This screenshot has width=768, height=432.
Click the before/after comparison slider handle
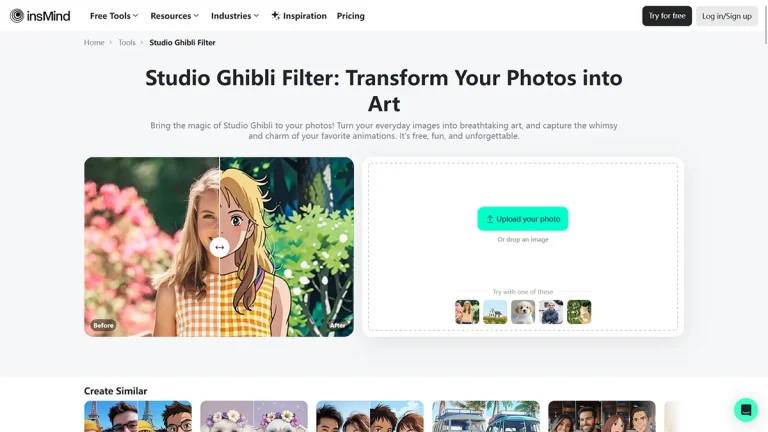(x=219, y=247)
